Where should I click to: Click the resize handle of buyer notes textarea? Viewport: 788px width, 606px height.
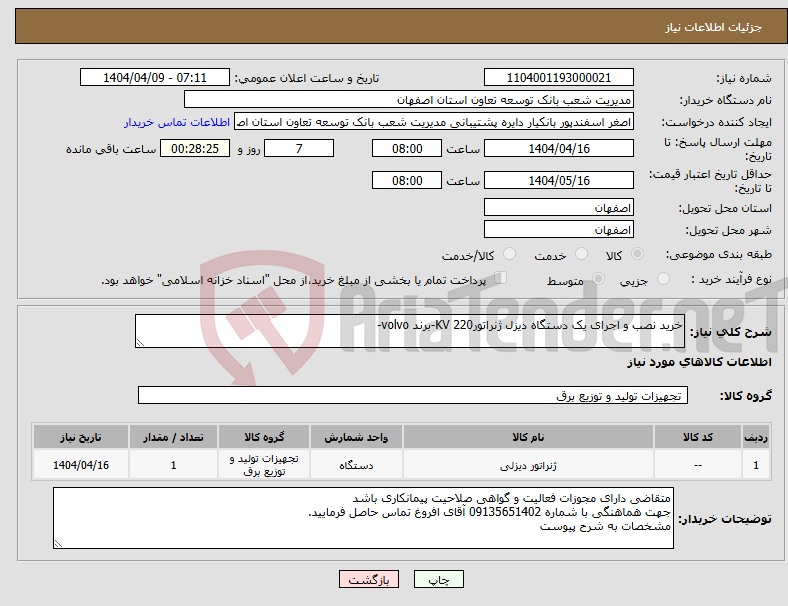pos(58,543)
